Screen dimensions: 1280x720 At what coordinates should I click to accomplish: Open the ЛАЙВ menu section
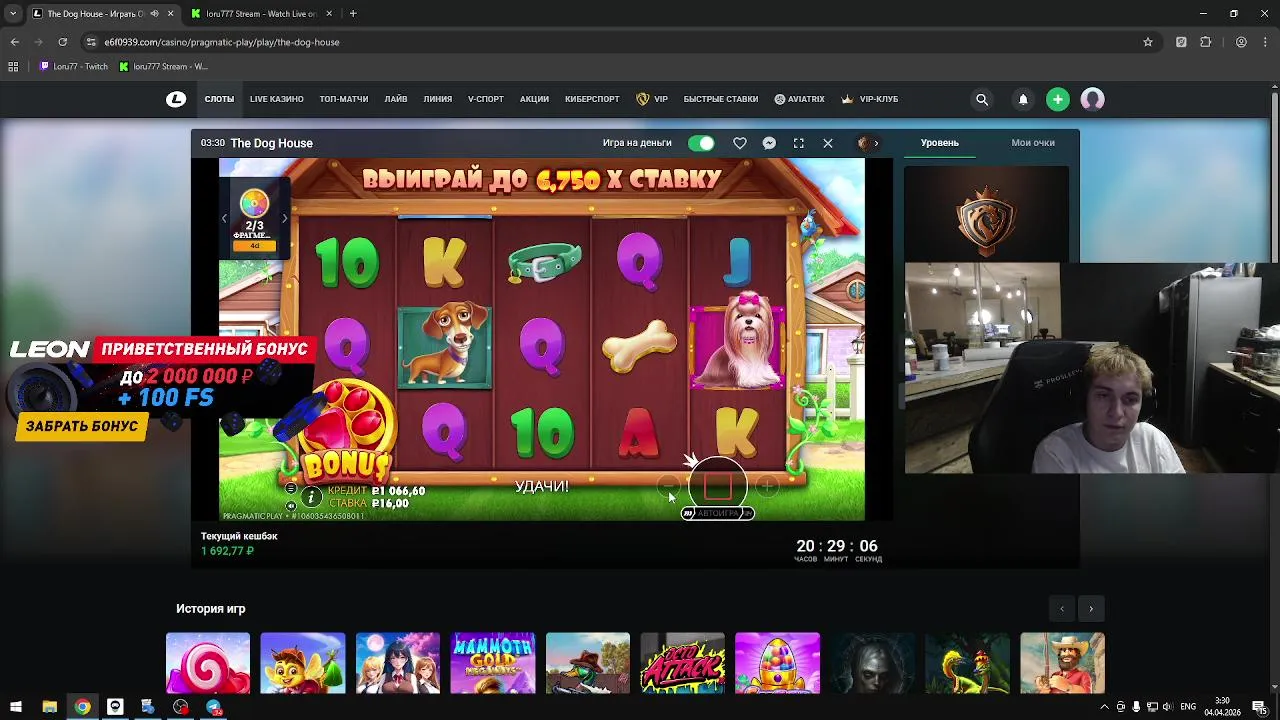click(x=396, y=99)
